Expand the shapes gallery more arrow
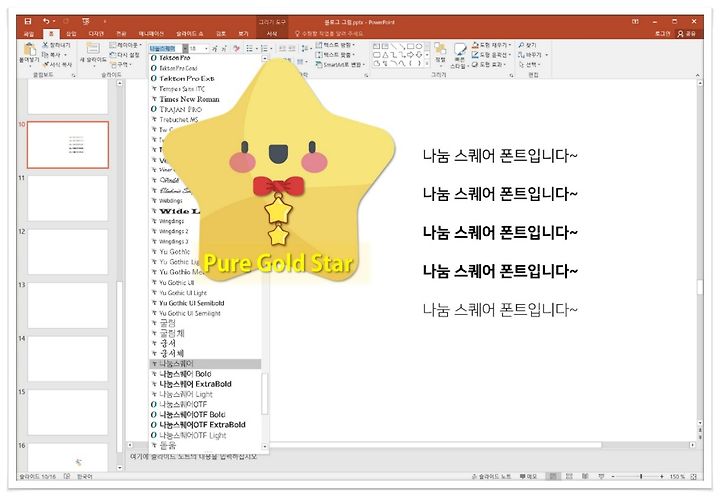This screenshot has height=496, width=720. point(427,64)
